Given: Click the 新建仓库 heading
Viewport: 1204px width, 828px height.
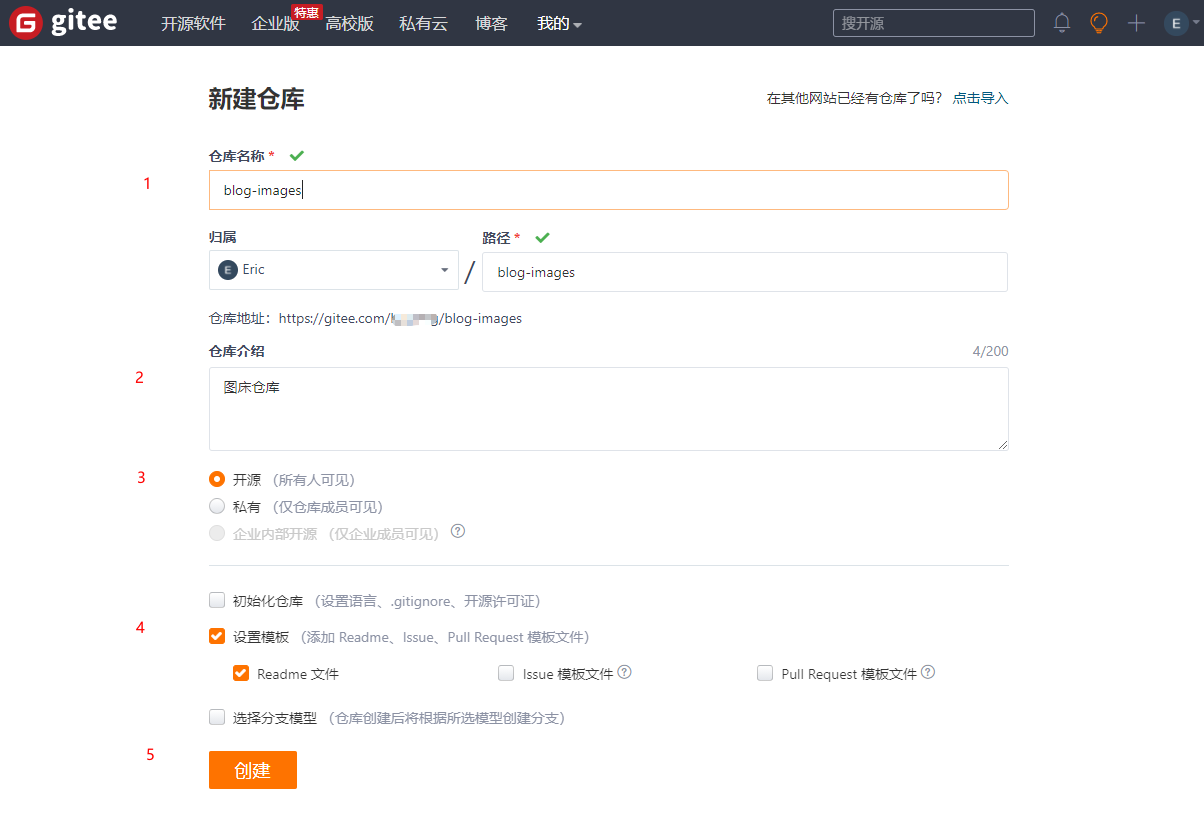Looking at the screenshot, I should [x=257, y=99].
